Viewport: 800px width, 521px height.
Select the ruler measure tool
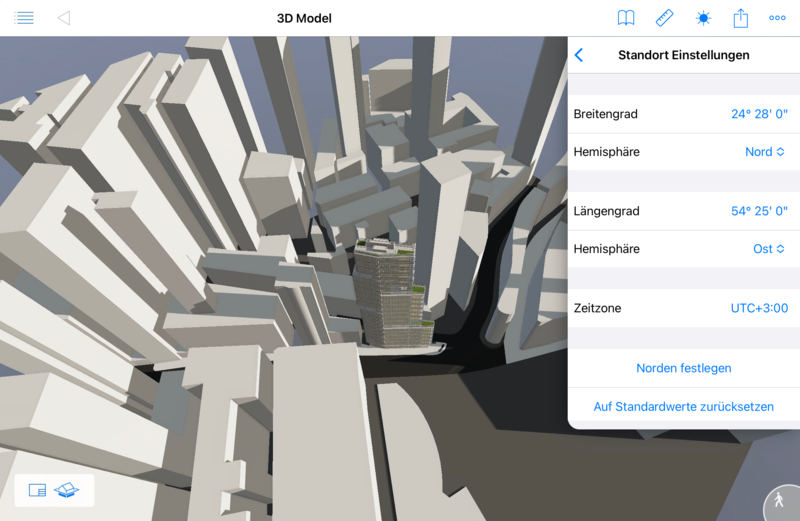[664, 18]
